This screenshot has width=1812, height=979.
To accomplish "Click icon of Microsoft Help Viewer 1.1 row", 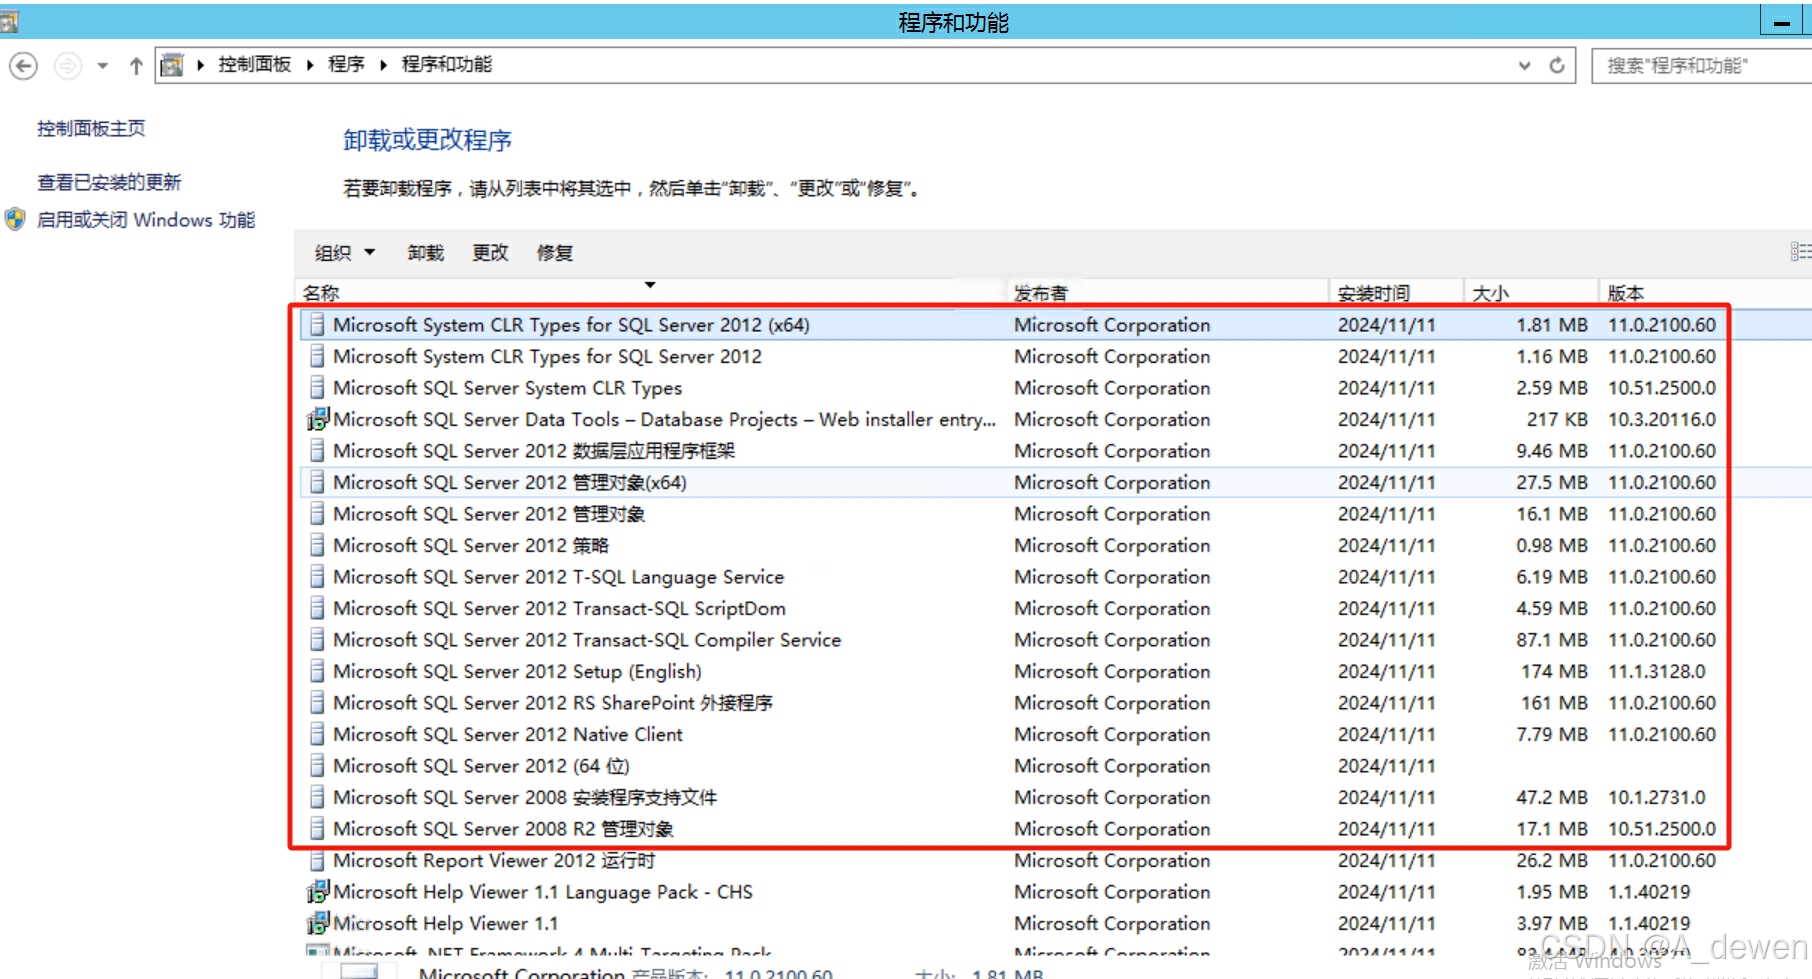I will tap(317, 923).
